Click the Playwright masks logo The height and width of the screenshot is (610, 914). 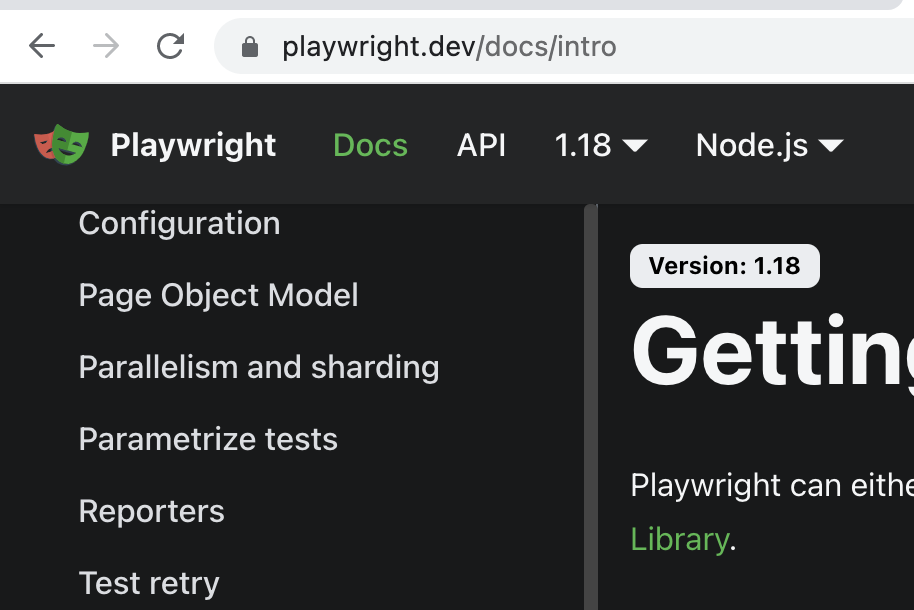tap(60, 145)
